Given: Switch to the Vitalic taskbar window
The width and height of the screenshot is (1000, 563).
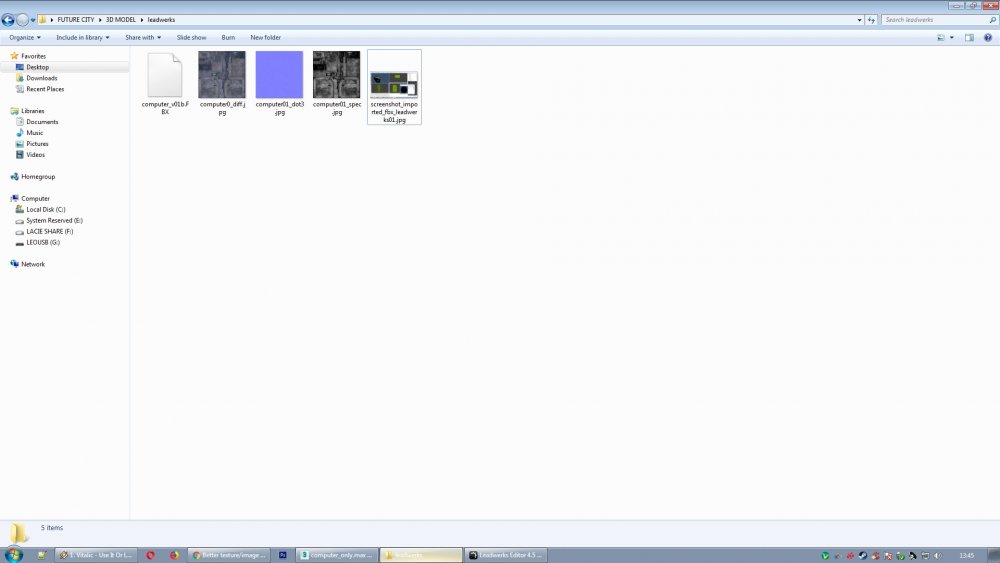Looking at the screenshot, I should [96, 555].
